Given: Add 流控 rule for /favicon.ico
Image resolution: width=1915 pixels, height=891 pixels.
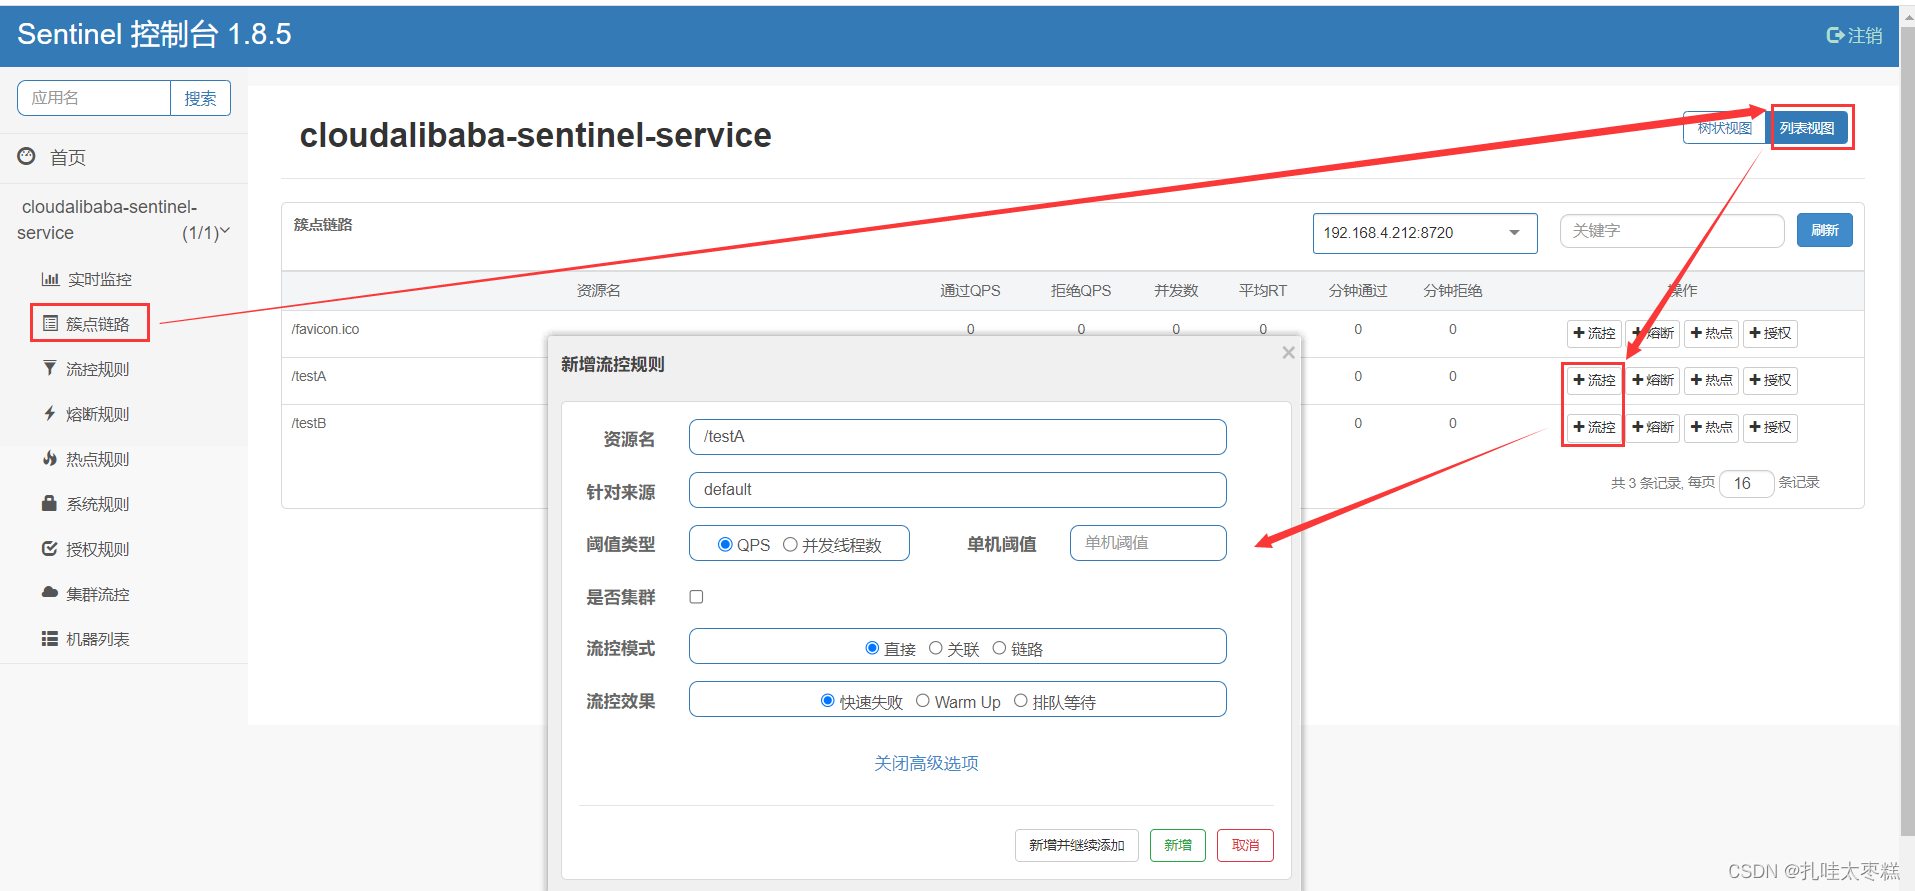Looking at the screenshot, I should (1594, 333).
